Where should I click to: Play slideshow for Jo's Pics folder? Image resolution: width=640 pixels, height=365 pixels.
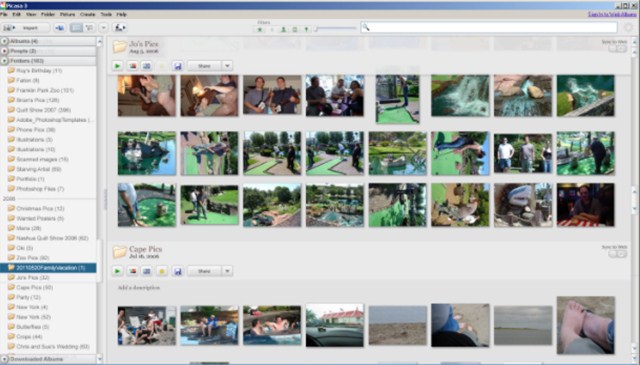[x=117, y=66]
